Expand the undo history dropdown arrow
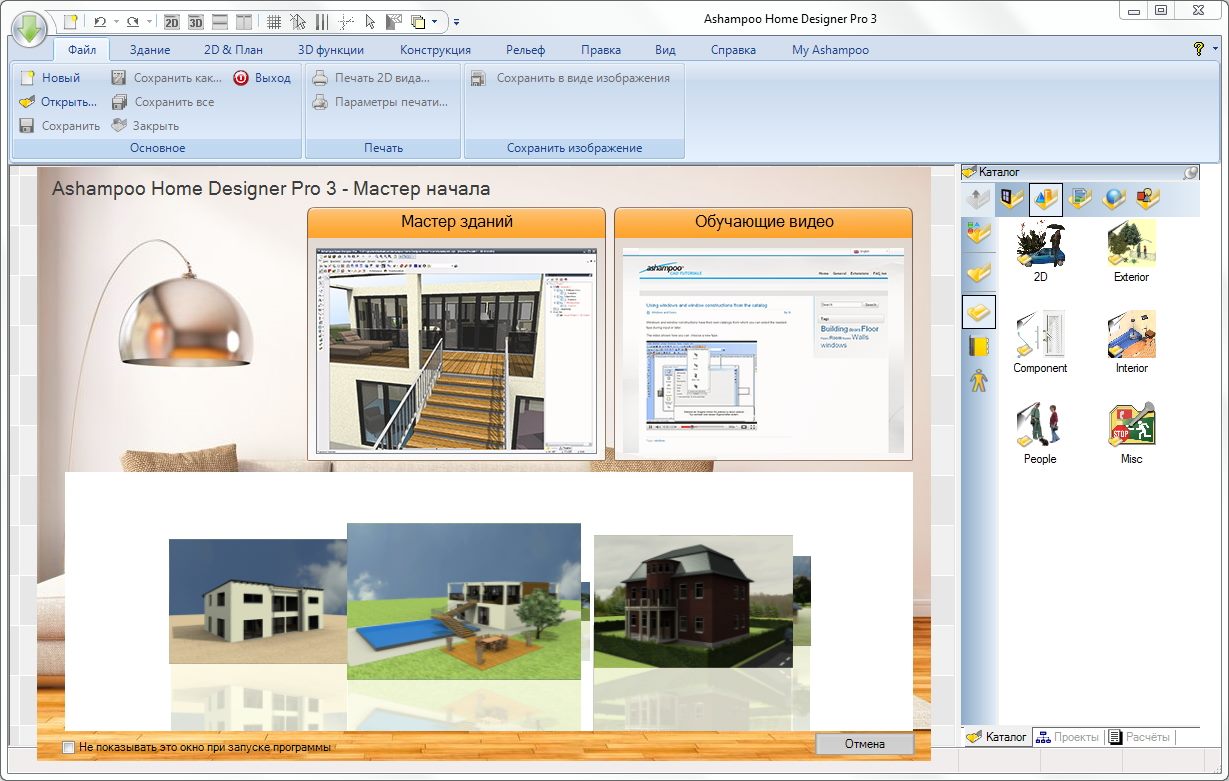Viewport: 1229px width, 781px height. [x=116, y=21]
